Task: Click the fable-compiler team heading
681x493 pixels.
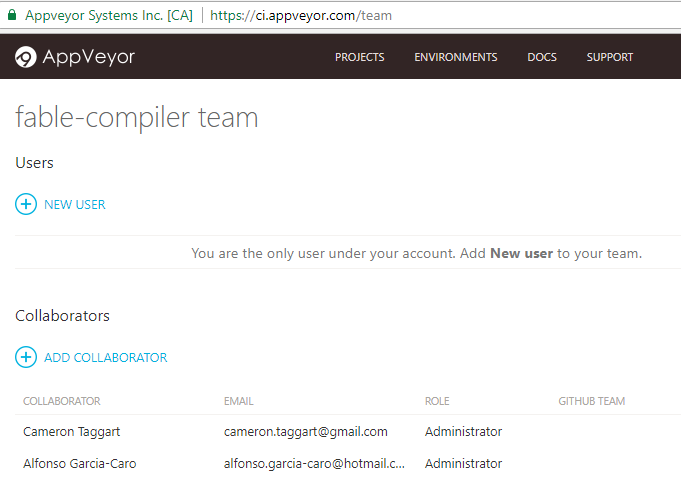Action: click(137, 117)
